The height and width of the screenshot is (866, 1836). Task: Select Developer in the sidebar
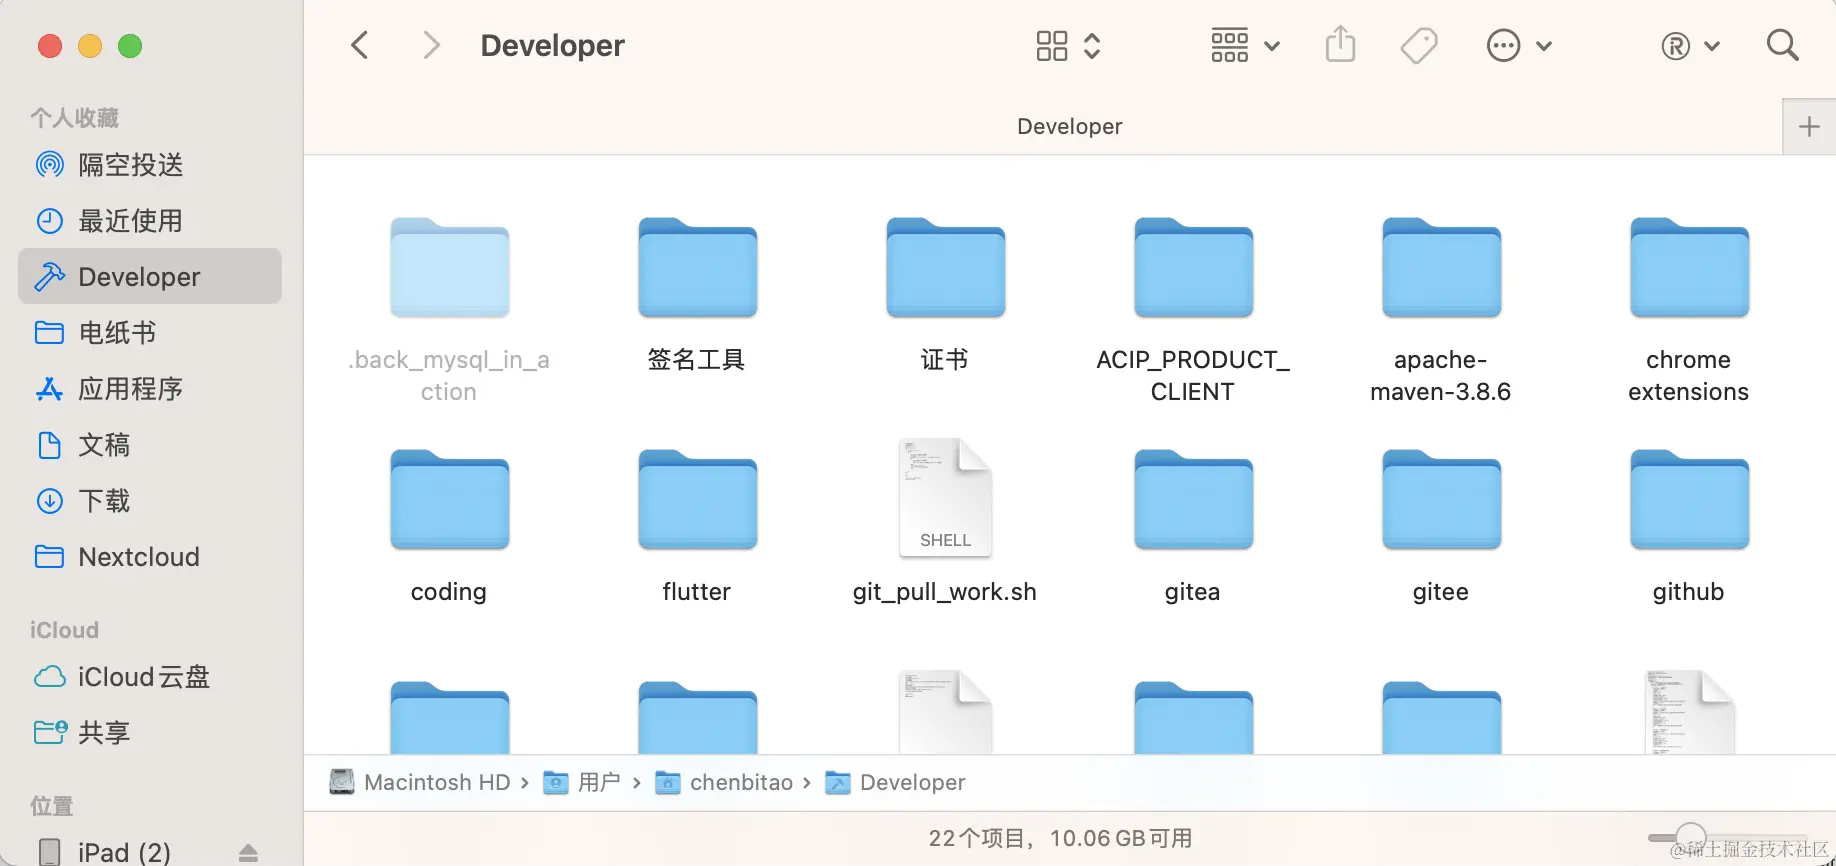150,277
